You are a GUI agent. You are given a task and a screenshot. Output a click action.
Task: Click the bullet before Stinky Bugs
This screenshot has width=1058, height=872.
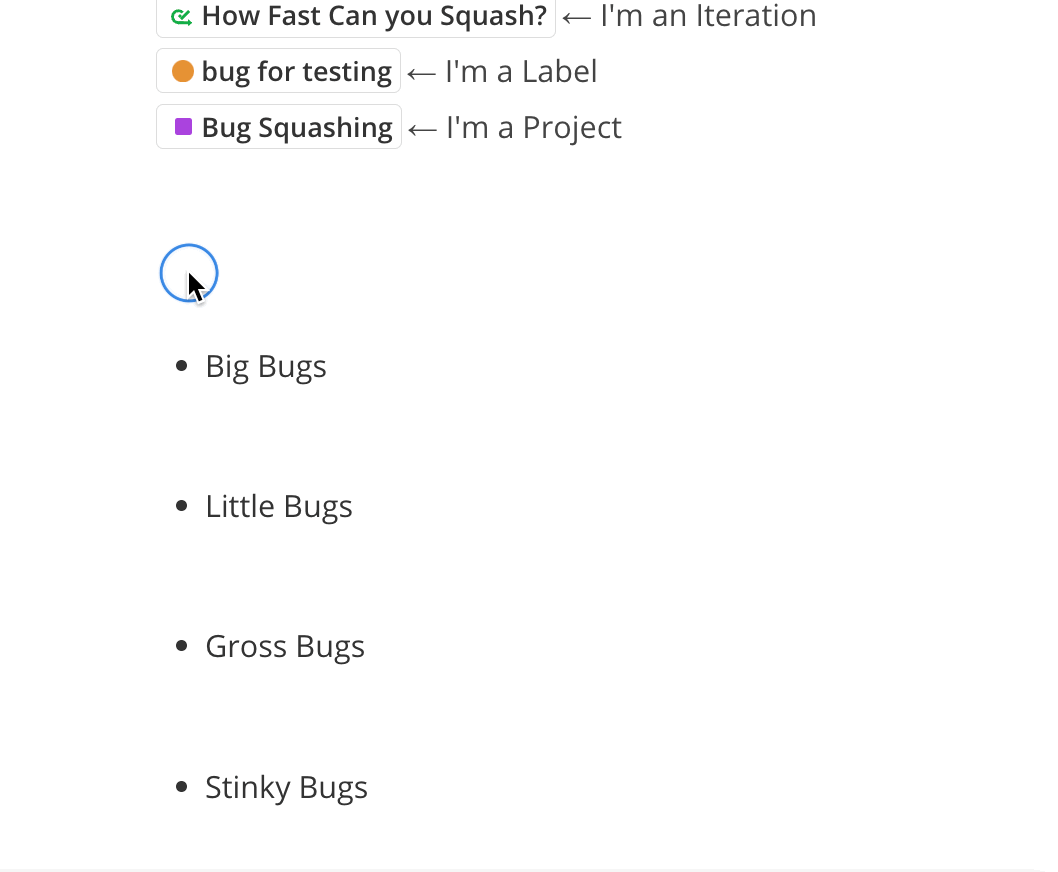(x=181, y=787)
